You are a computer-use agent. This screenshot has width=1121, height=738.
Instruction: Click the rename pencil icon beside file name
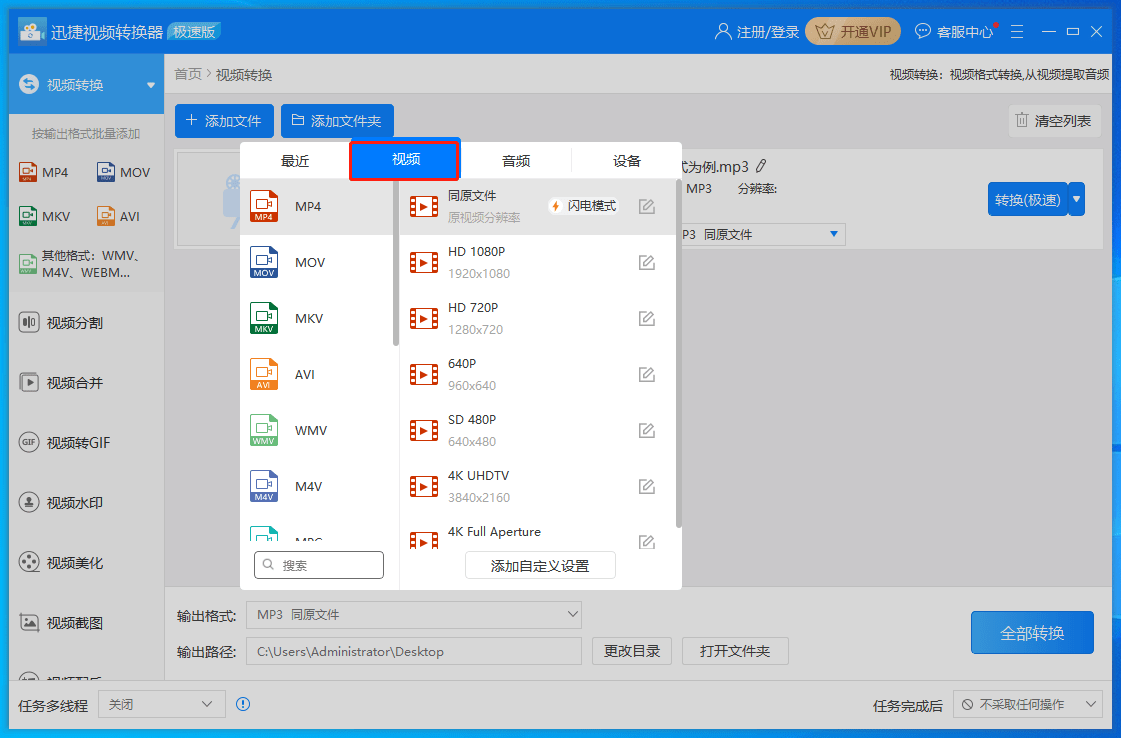(762, 166)
